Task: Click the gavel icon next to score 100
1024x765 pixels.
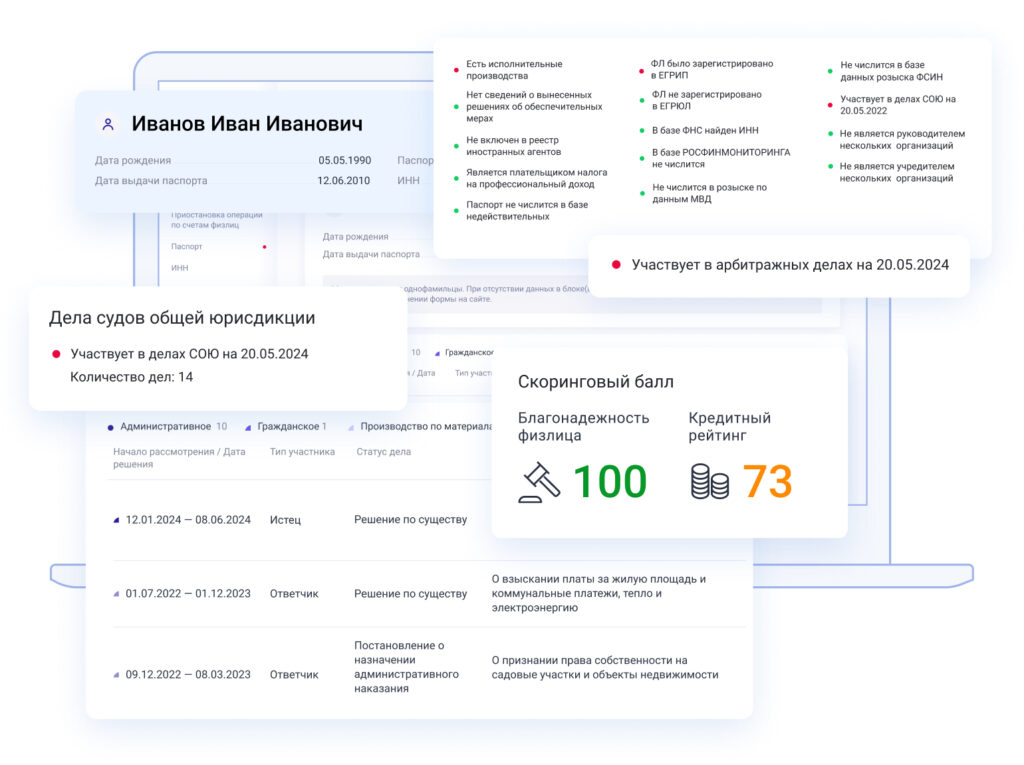Action: [540, 482]
